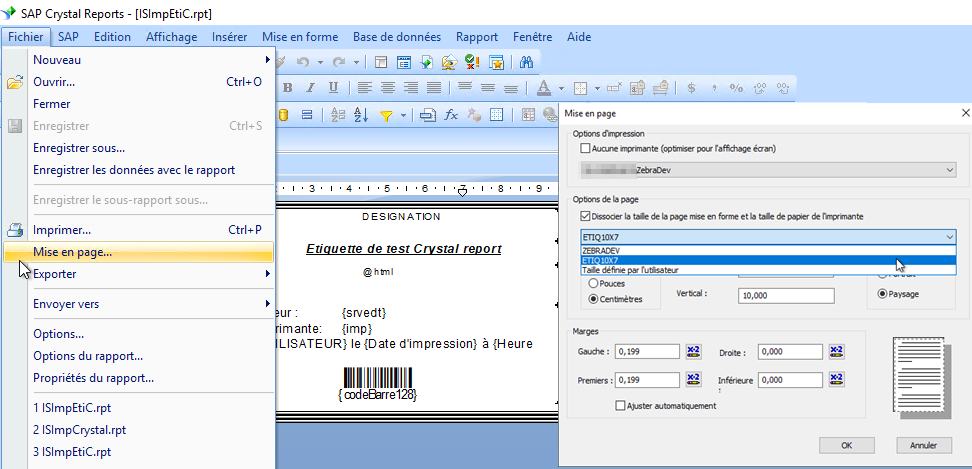This screenshot has height=469, width=972.
Task: Click the yellow filter funnel icon
Action: click(x=387, y=114)
